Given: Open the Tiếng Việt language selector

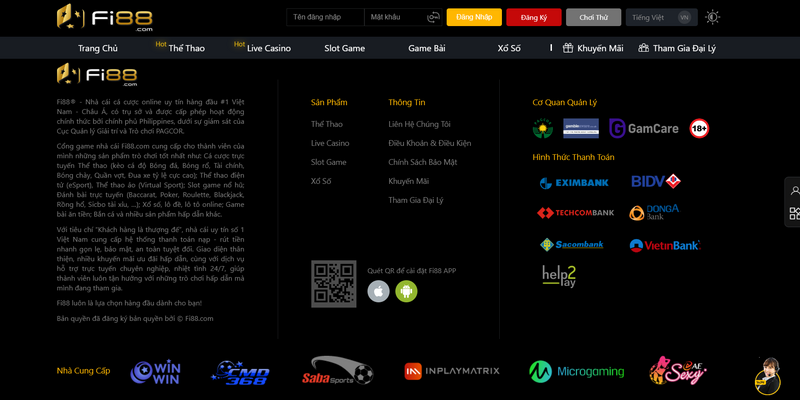Looking at the screenshot, I should coord(661,17).
